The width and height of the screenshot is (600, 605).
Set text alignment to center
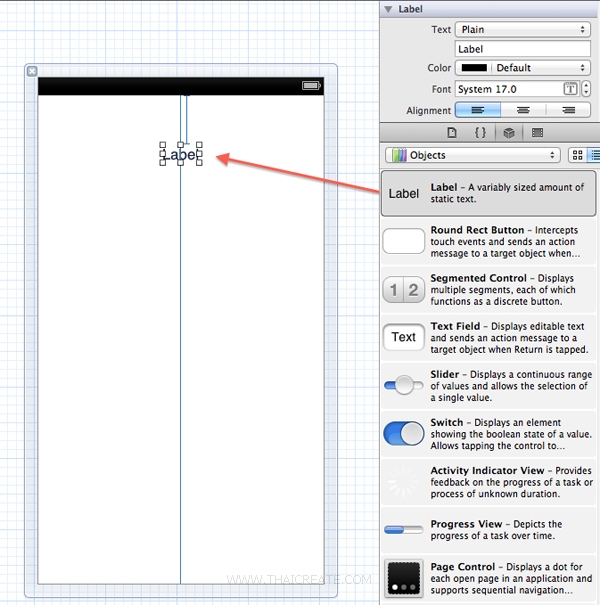(x=523, y=110)
